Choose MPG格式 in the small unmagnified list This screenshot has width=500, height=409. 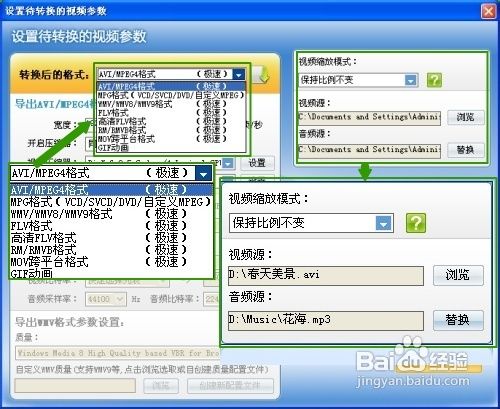point(171,95)
